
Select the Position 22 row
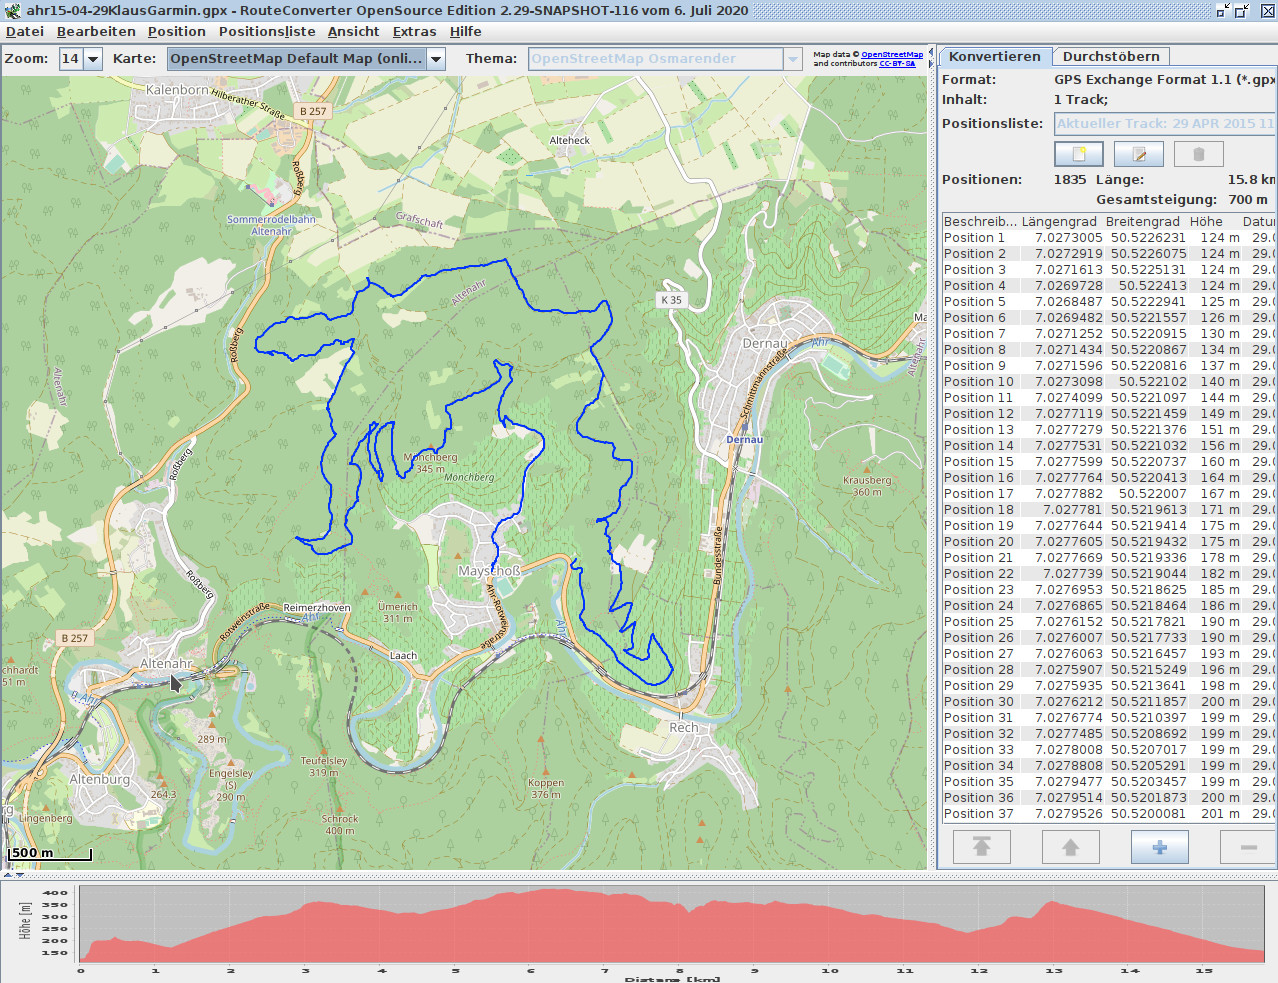tap(1109, 574)
